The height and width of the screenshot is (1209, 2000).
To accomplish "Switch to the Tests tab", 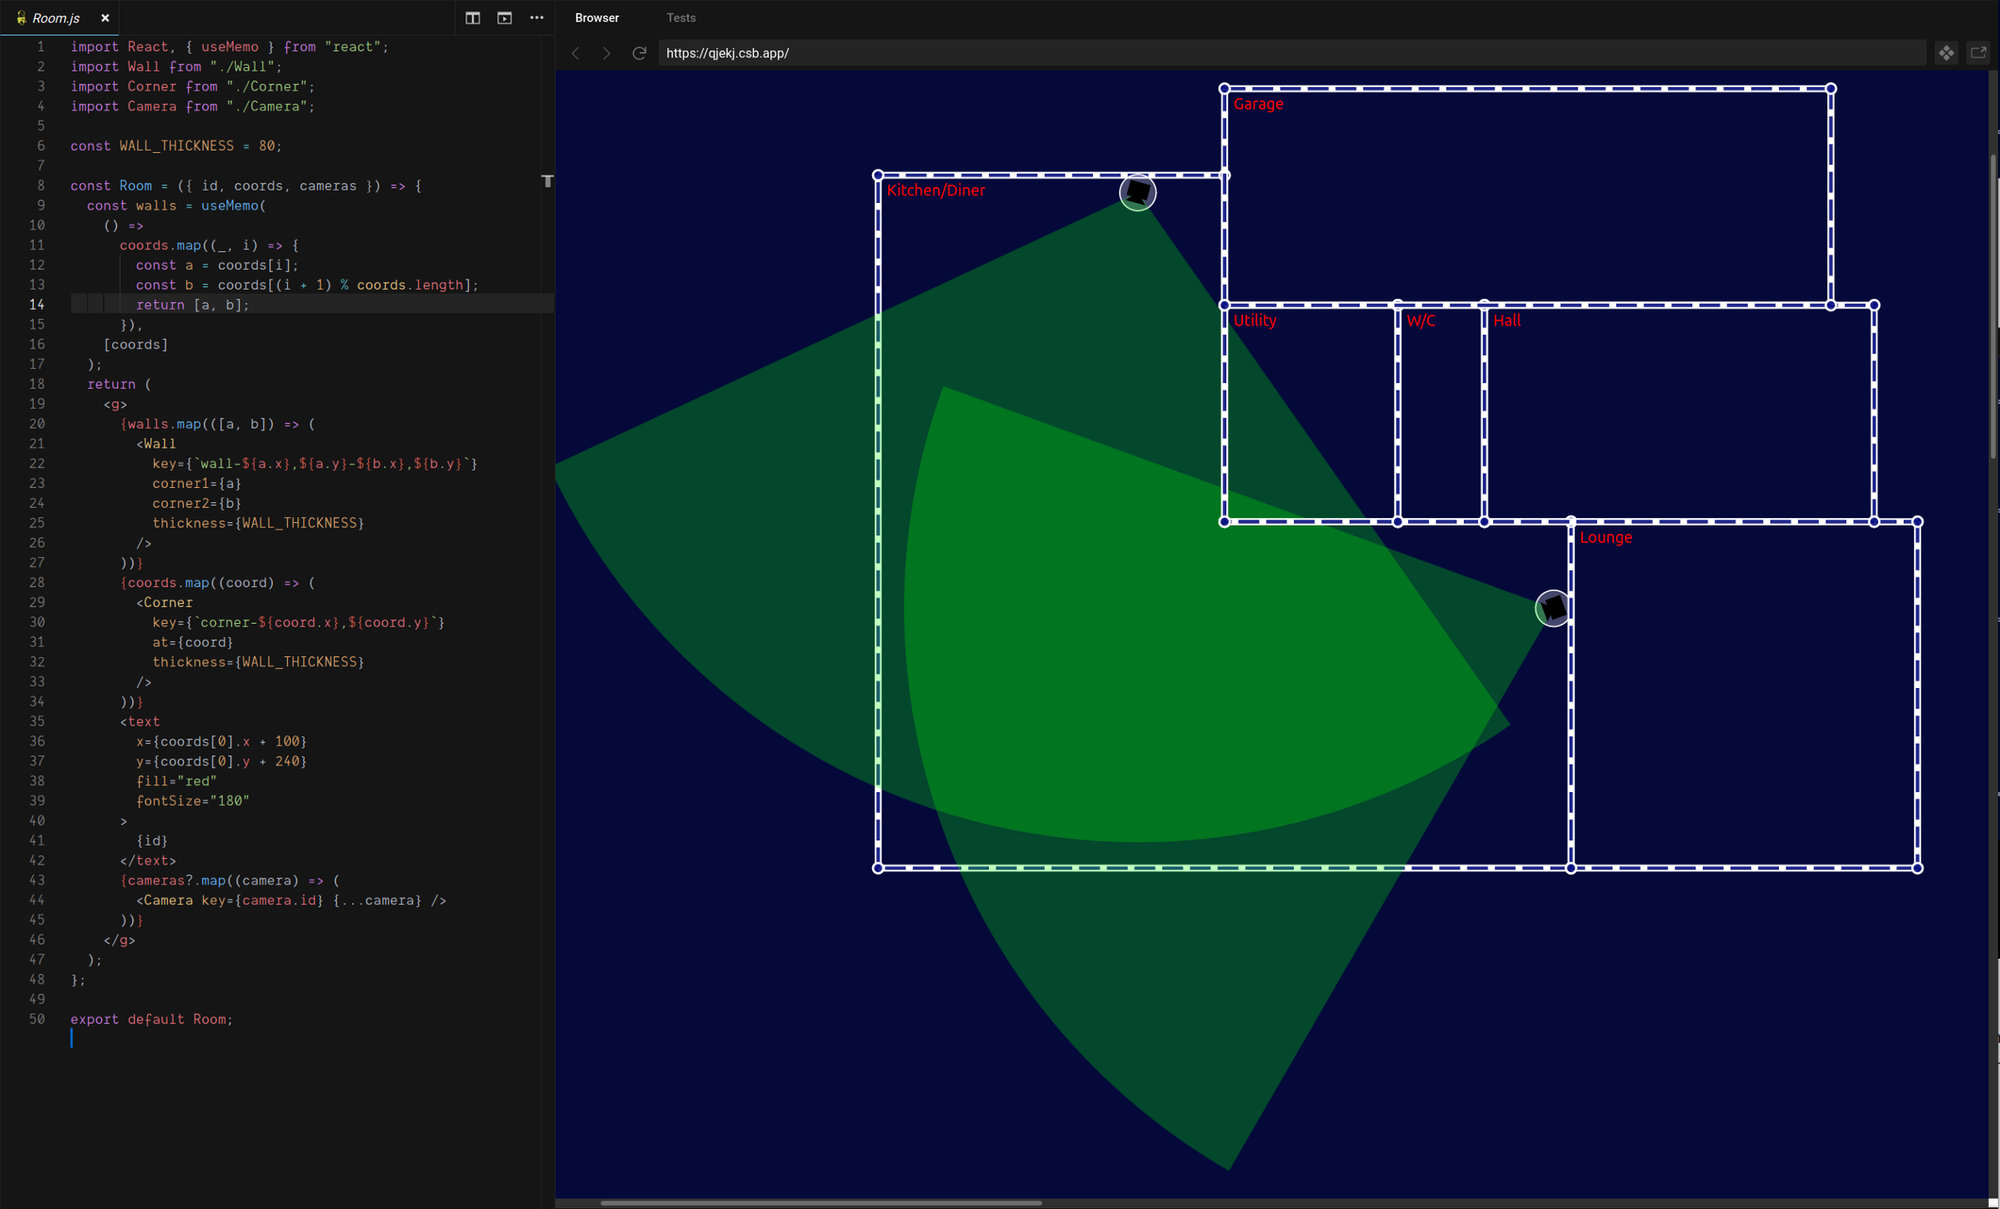I will (681, 18).
